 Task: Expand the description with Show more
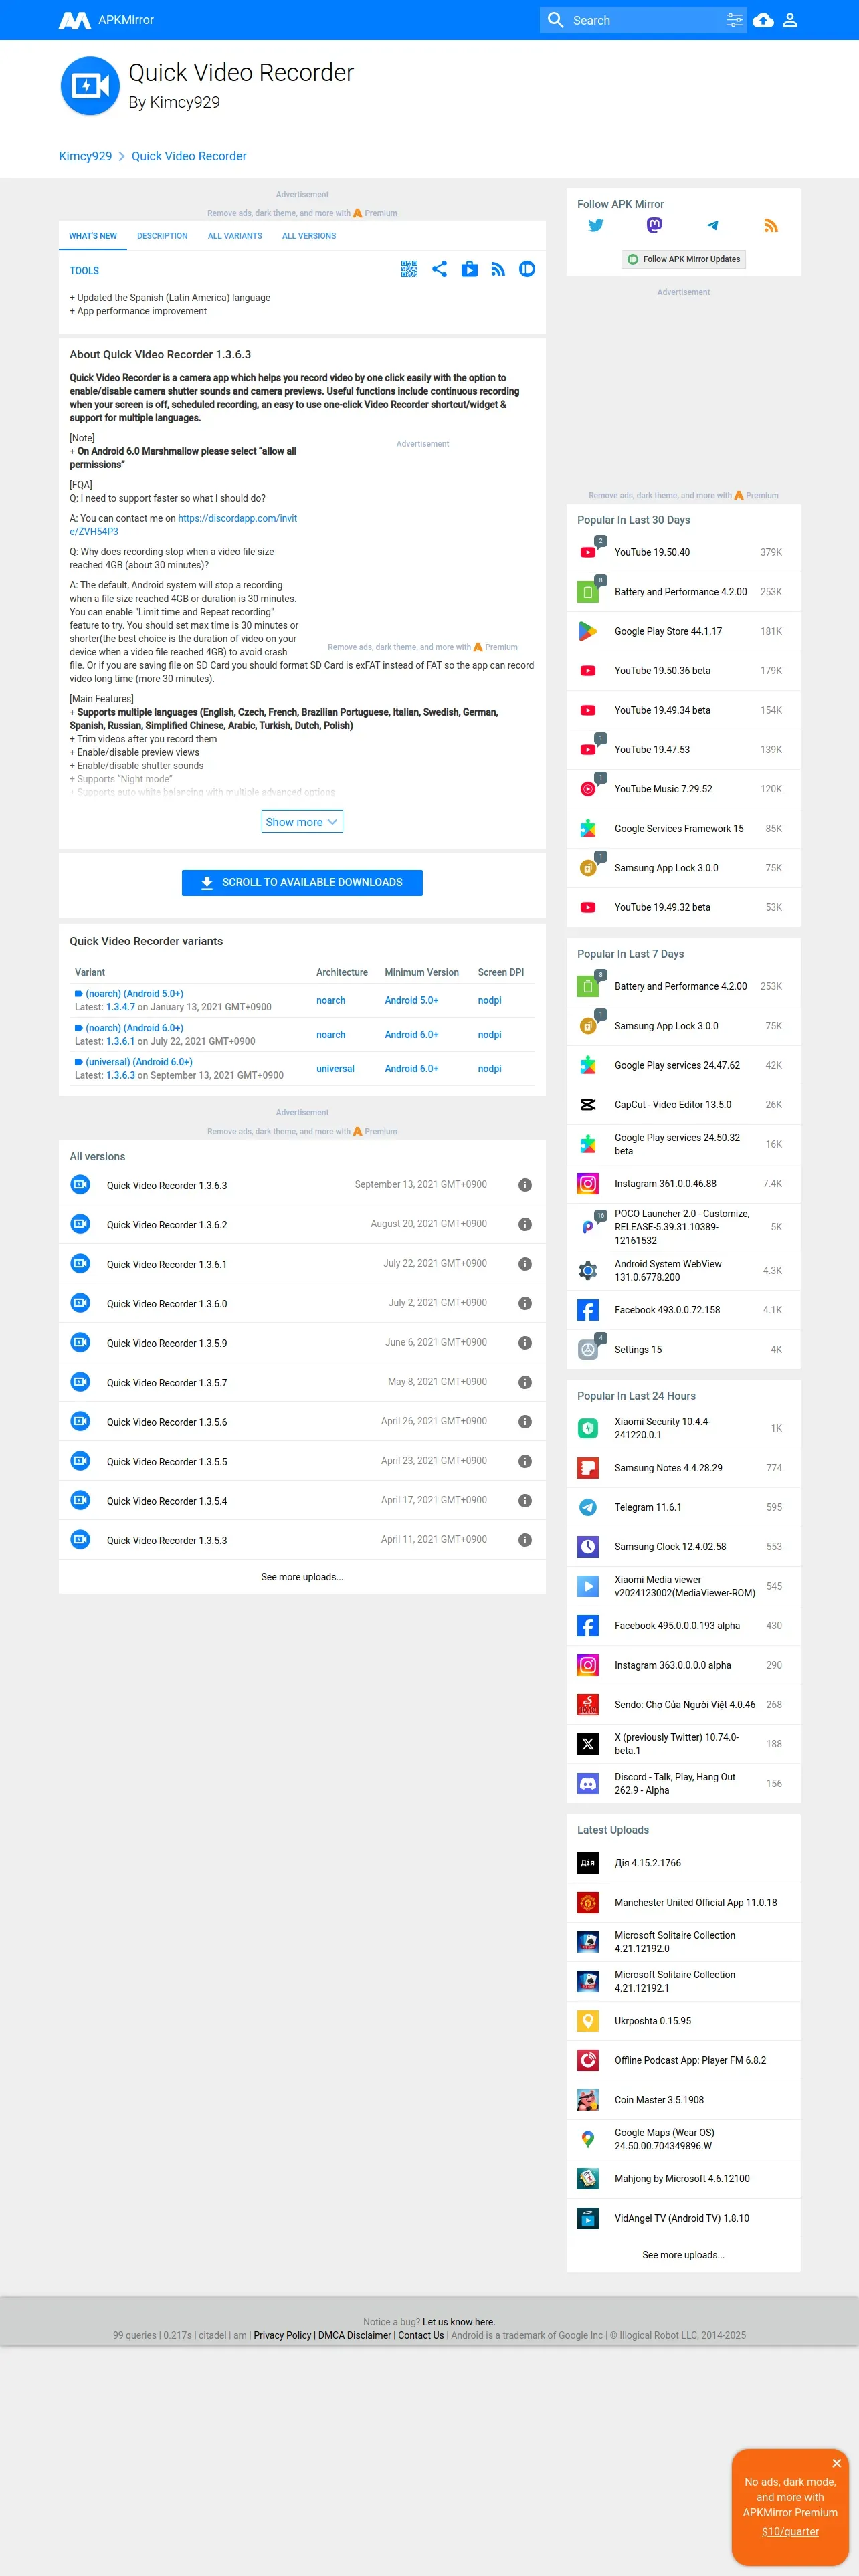pyautogui.click(x=302, y=822)
